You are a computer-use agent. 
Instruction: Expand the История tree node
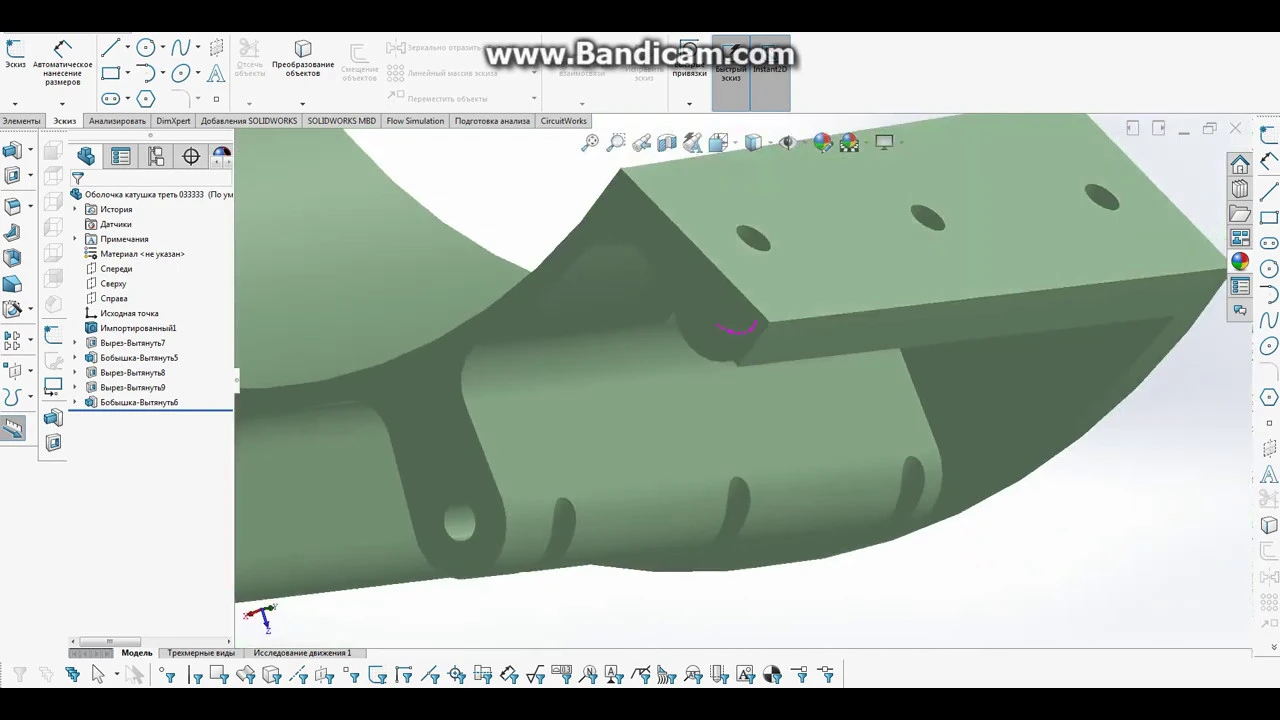(75, 210)
